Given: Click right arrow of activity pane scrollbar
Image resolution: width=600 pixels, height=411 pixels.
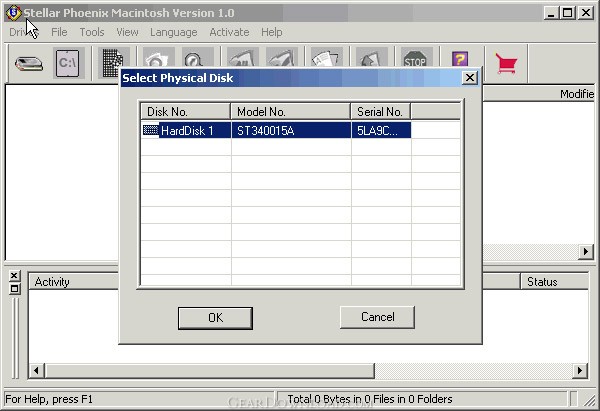Looking at the screenshot, I should click(x=580, y=370).
